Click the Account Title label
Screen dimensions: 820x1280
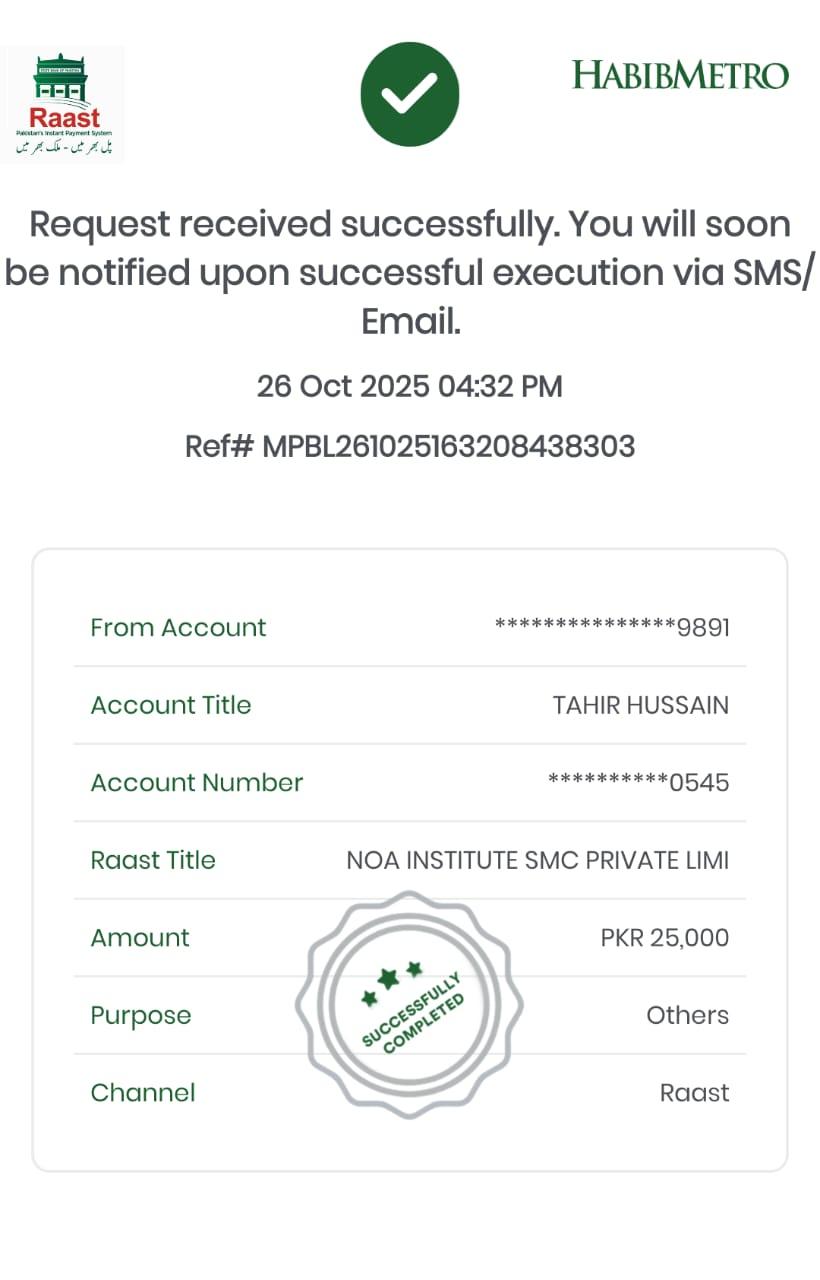(171, 705)
